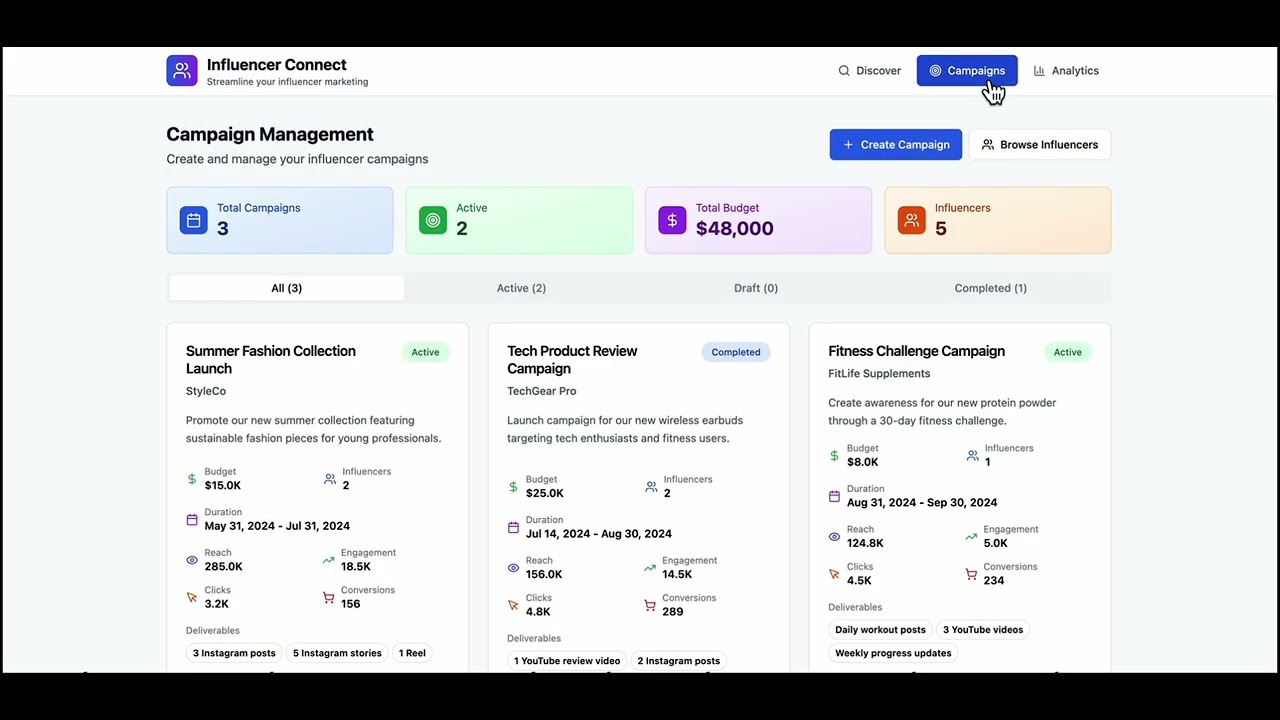Click the green Active target icon
The image size is (1280, 720).
pyautogui.click(x=433, y=220)
